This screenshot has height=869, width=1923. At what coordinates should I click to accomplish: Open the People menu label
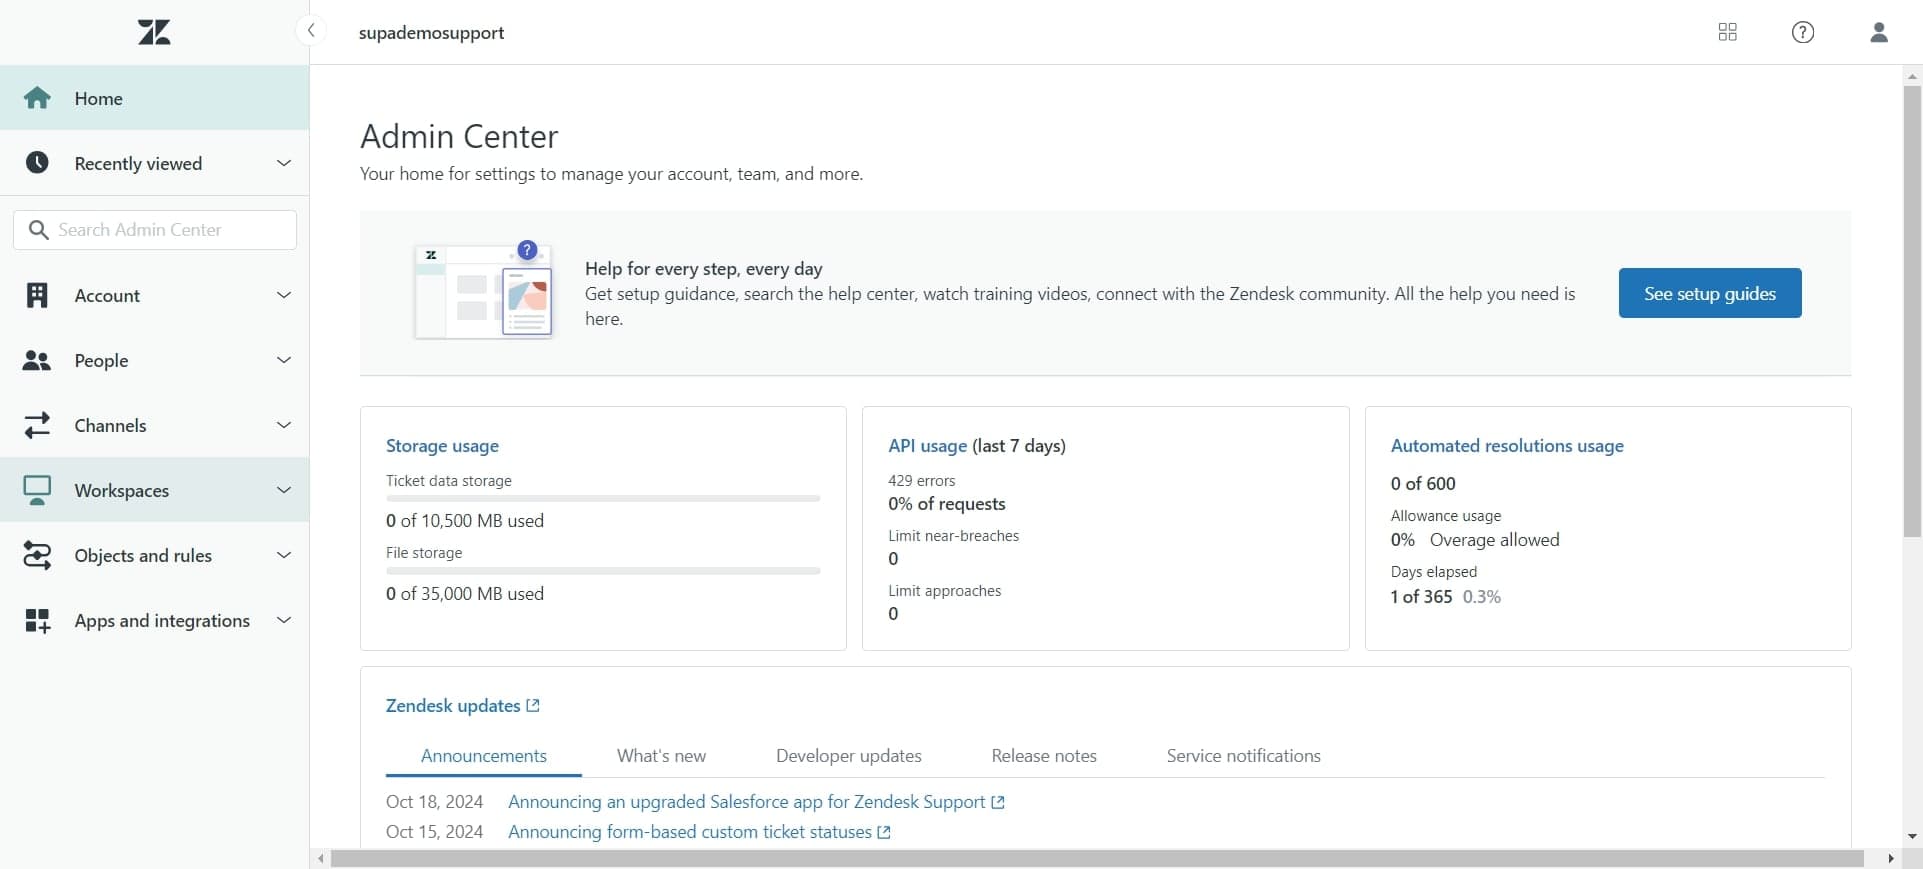click(x=101, y=360)
